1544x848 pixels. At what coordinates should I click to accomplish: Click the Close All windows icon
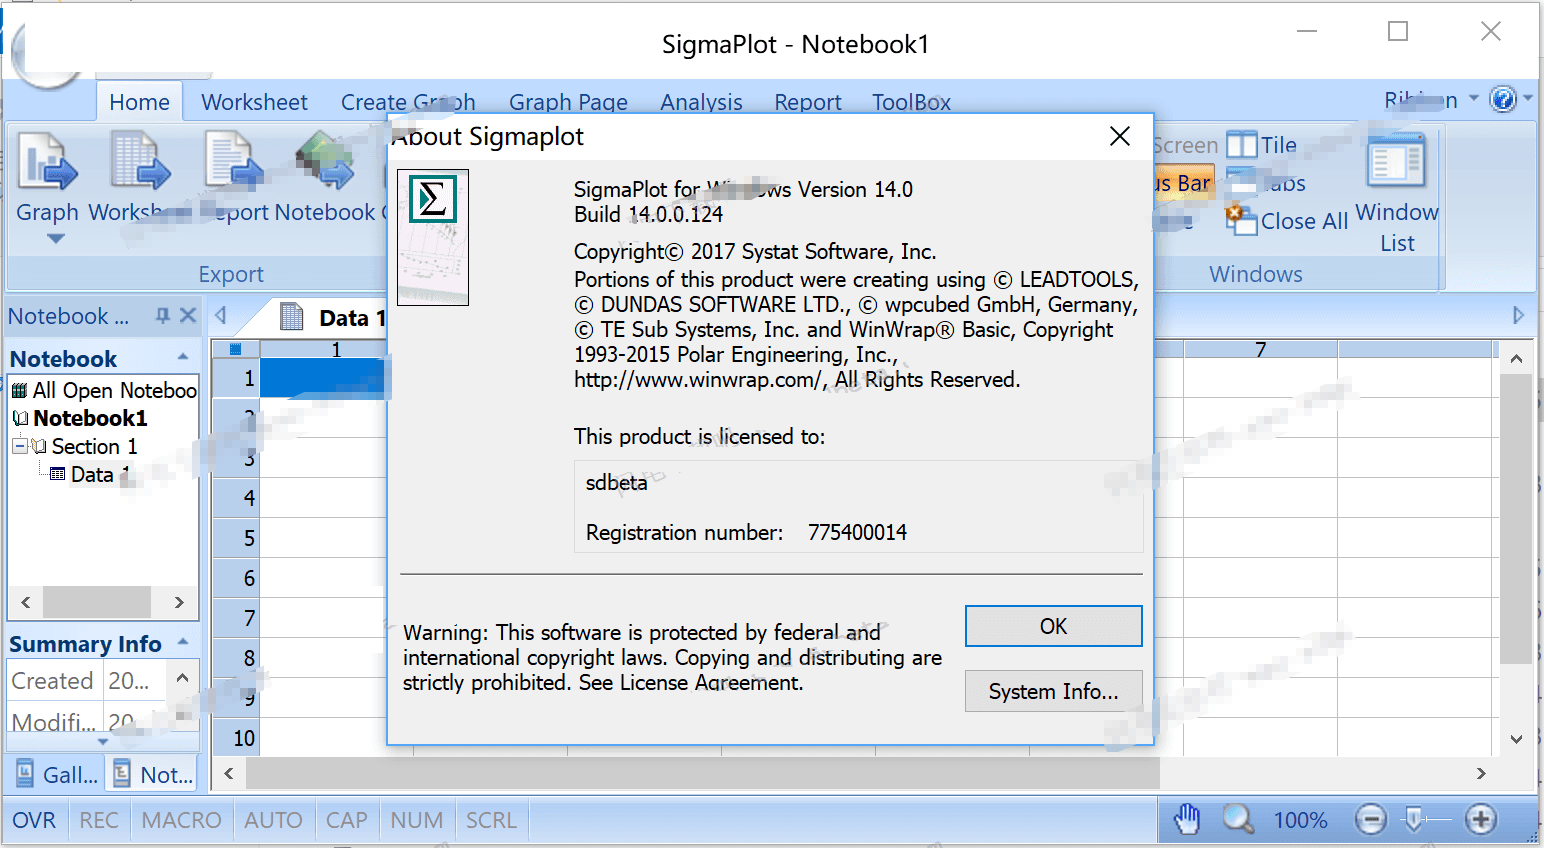point(1241,220)
